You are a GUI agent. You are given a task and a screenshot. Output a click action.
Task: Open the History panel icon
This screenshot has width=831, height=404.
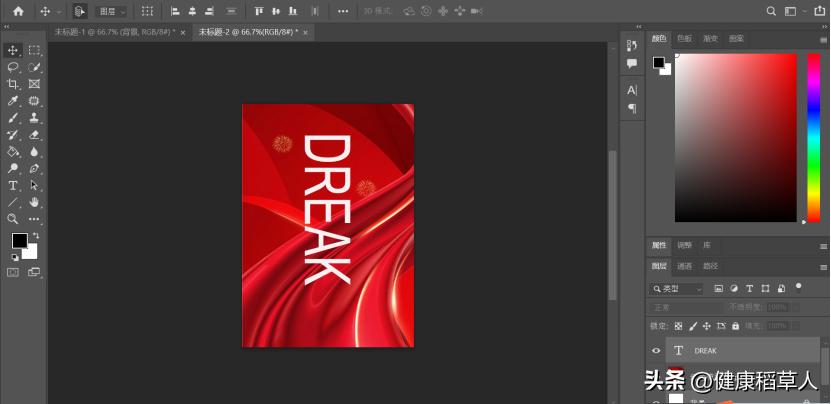[x=632, y=46]
